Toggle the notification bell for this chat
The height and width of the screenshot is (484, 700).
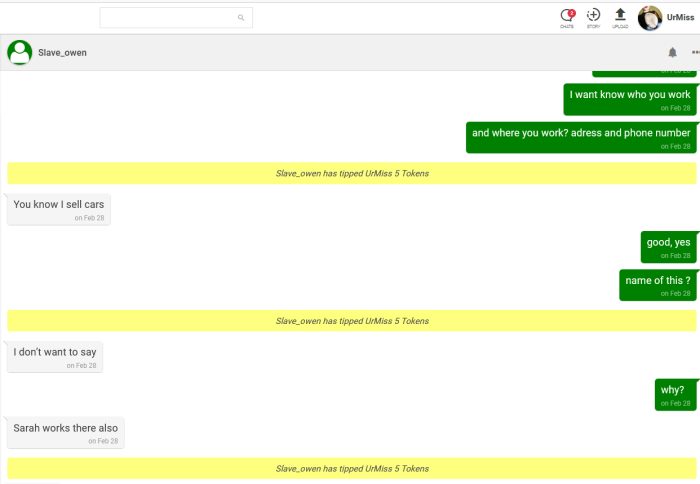pos(672,52)
